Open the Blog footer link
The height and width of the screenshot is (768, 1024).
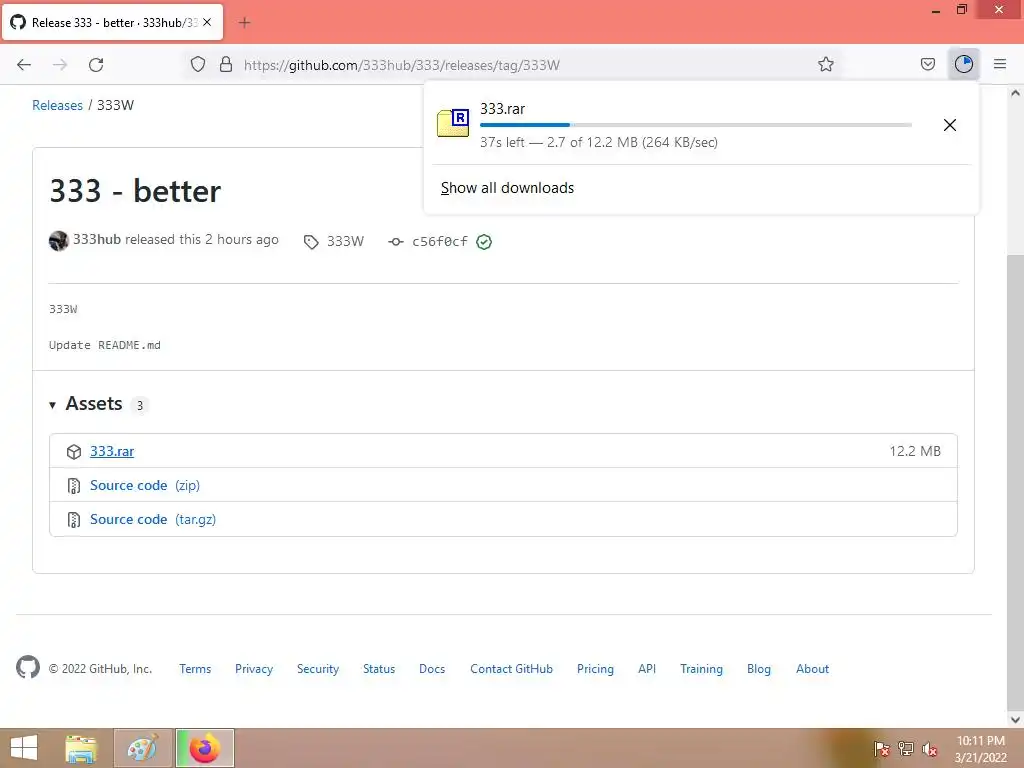point(759,669)
